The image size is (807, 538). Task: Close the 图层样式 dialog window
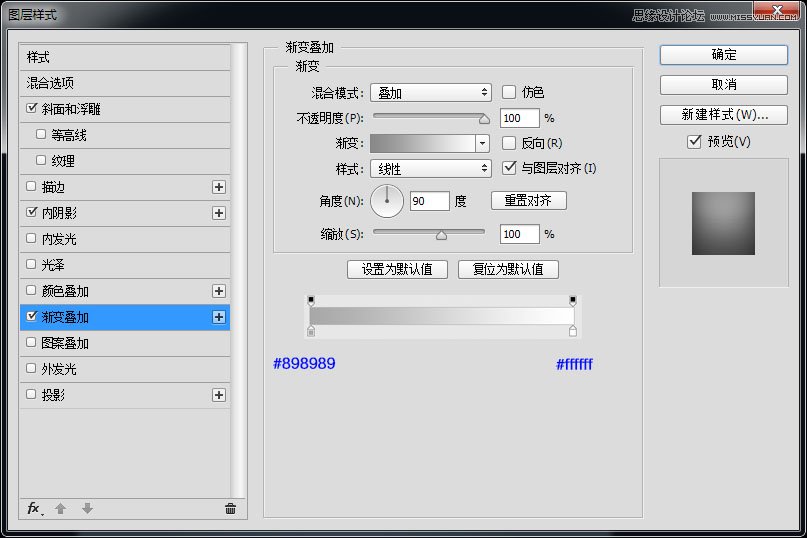point(777,9)
